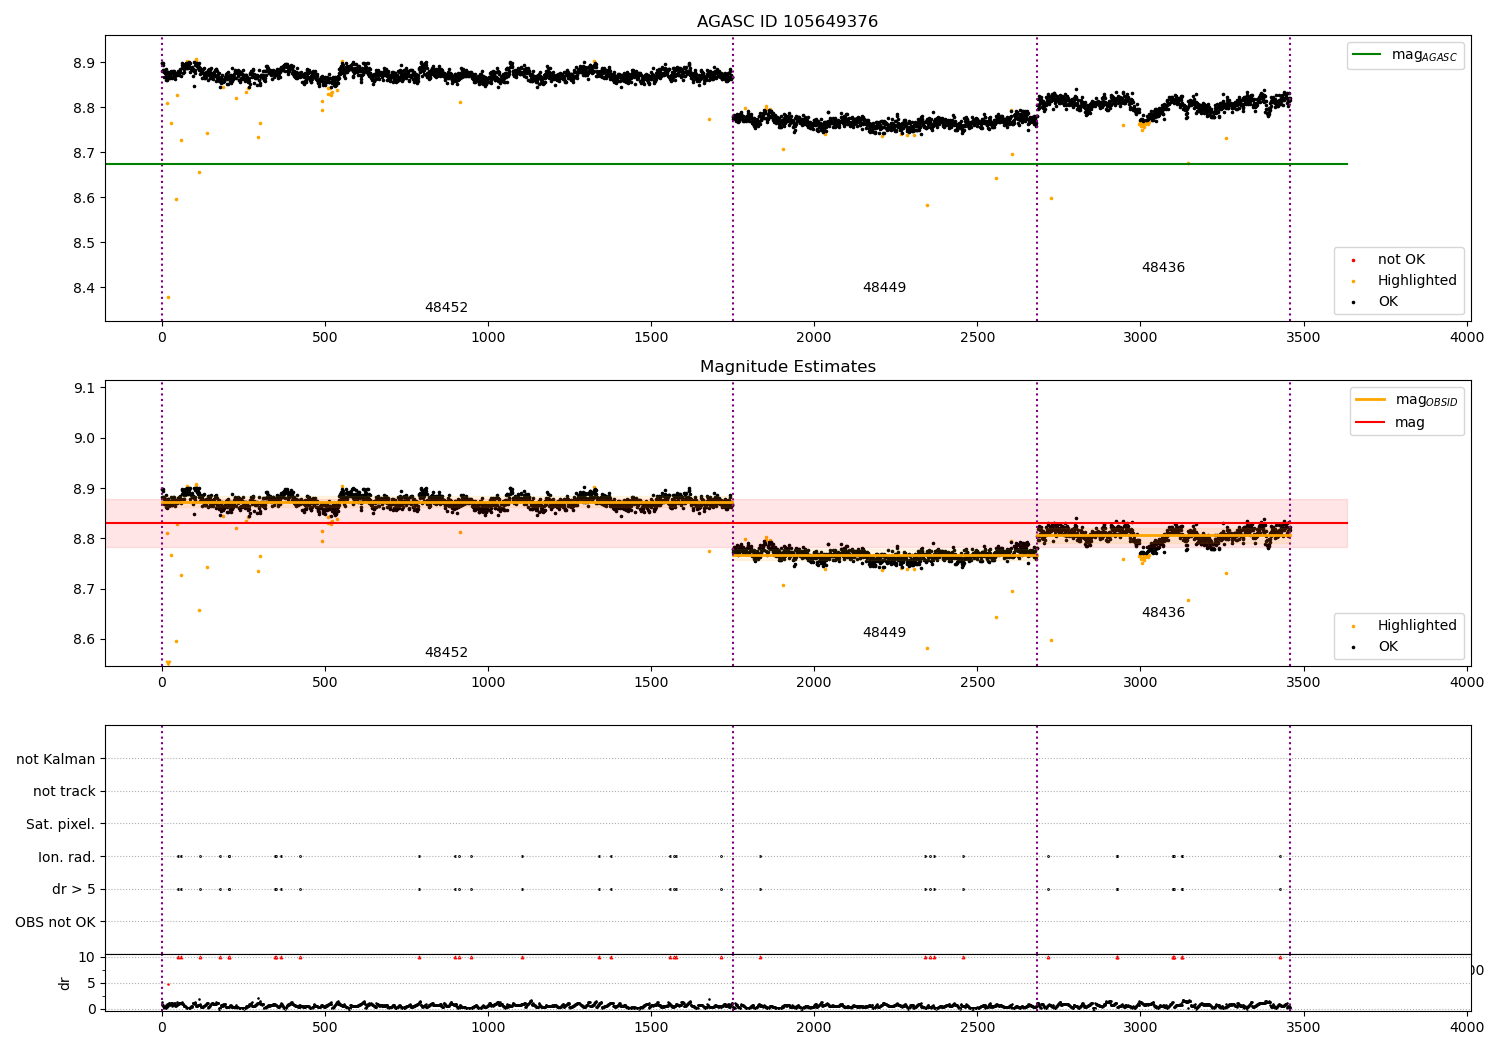This screenshot has height=1050, width=1500.
Task: Click 'Highlighted' legend entry in top plot
Action: pyautogui.click(x=1405, y=281)
